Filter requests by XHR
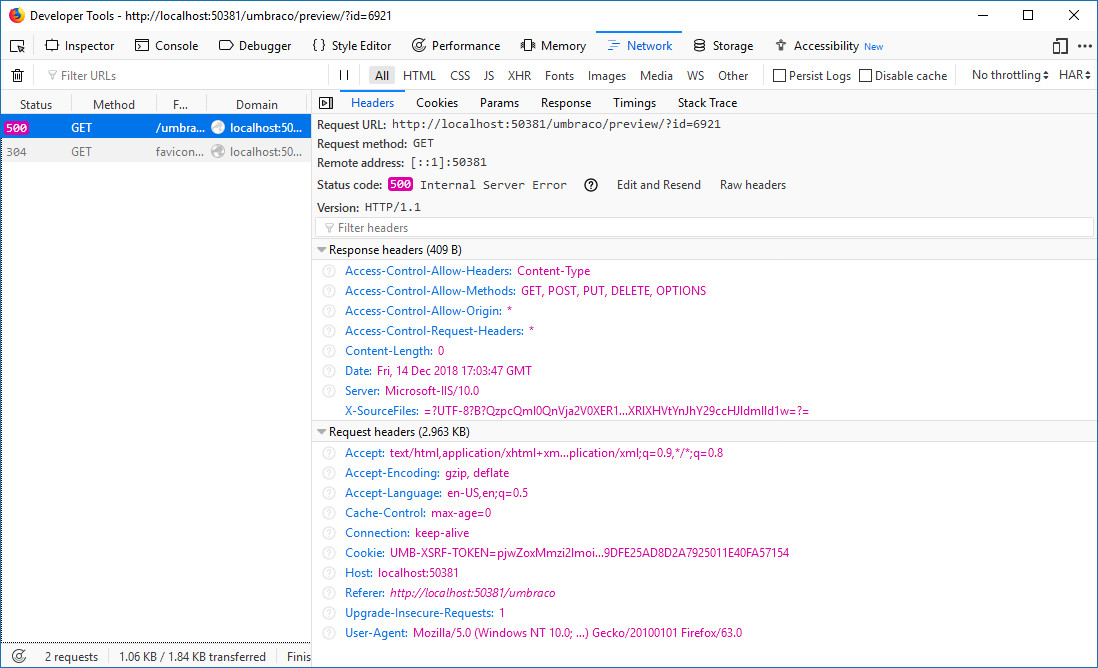Image resolution: width=1098 pixels, height=668 pixels. (x=520, y=76)
